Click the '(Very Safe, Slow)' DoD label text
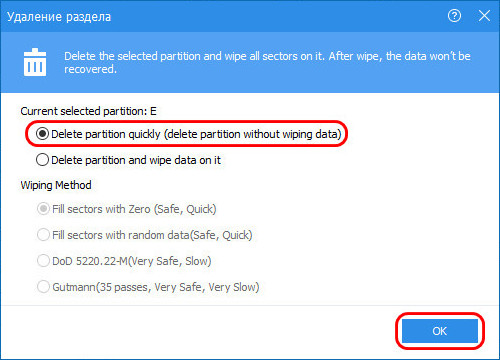The width and height of the screenshot is (500, 360). click(170, 261)
